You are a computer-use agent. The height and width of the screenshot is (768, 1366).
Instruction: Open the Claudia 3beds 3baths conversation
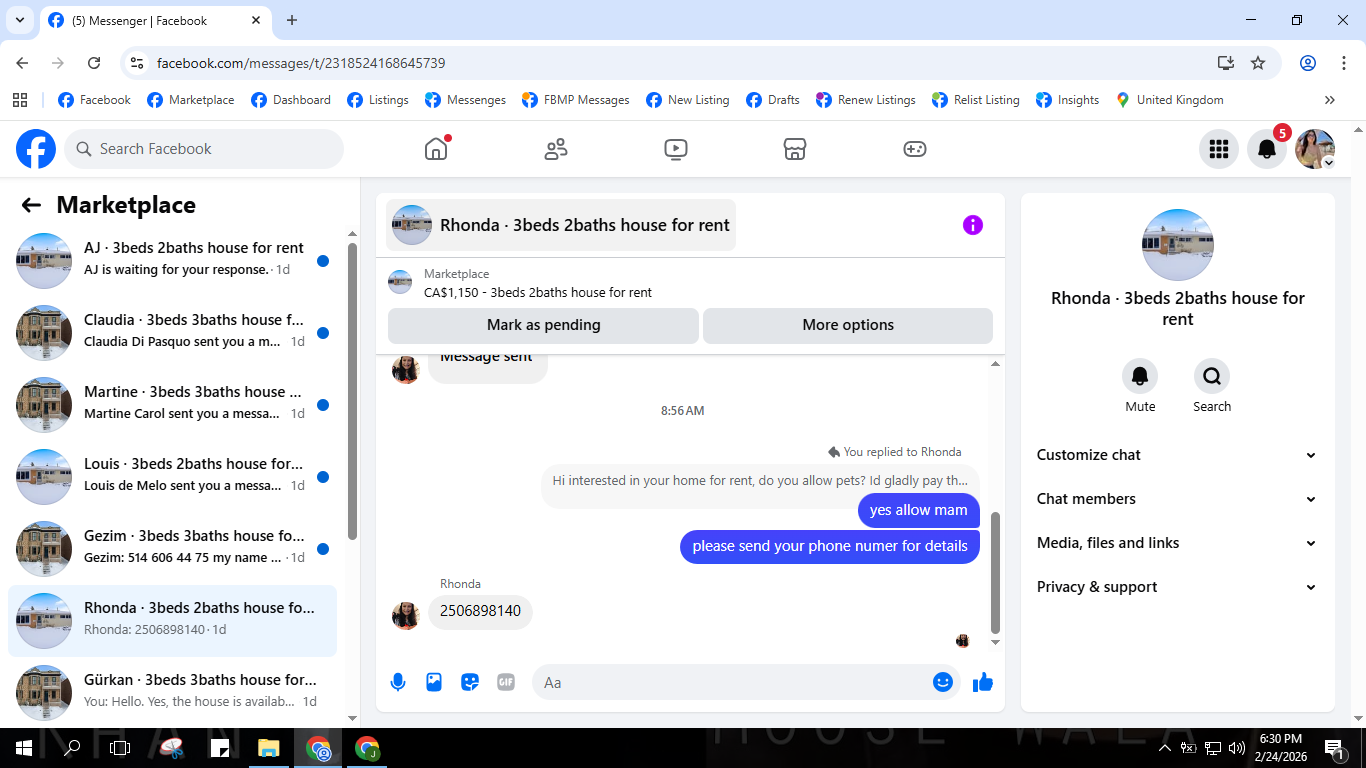tap(172, 333)
